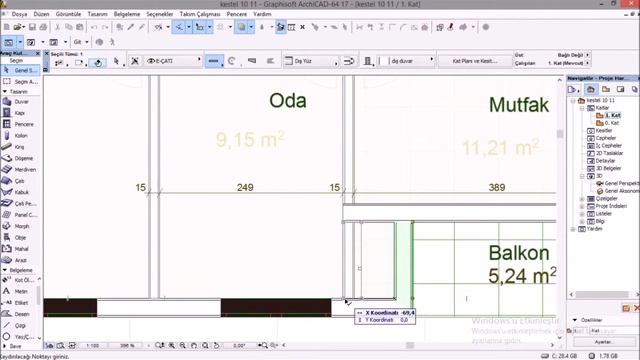640x360 pixels.
Task: Toggle the wall flip direction button
Action: coord(349,61)
